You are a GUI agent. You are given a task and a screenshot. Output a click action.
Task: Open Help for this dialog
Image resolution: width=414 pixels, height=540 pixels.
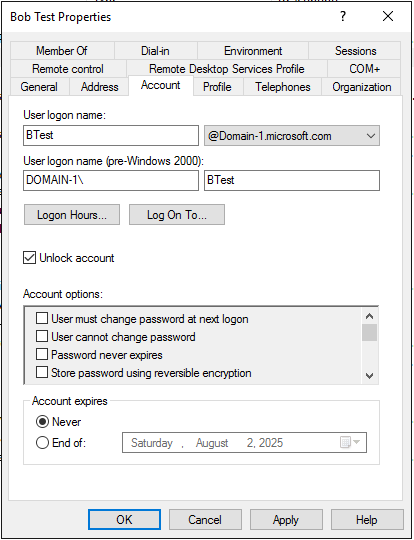pyautogui.click(x=367, y=519)
